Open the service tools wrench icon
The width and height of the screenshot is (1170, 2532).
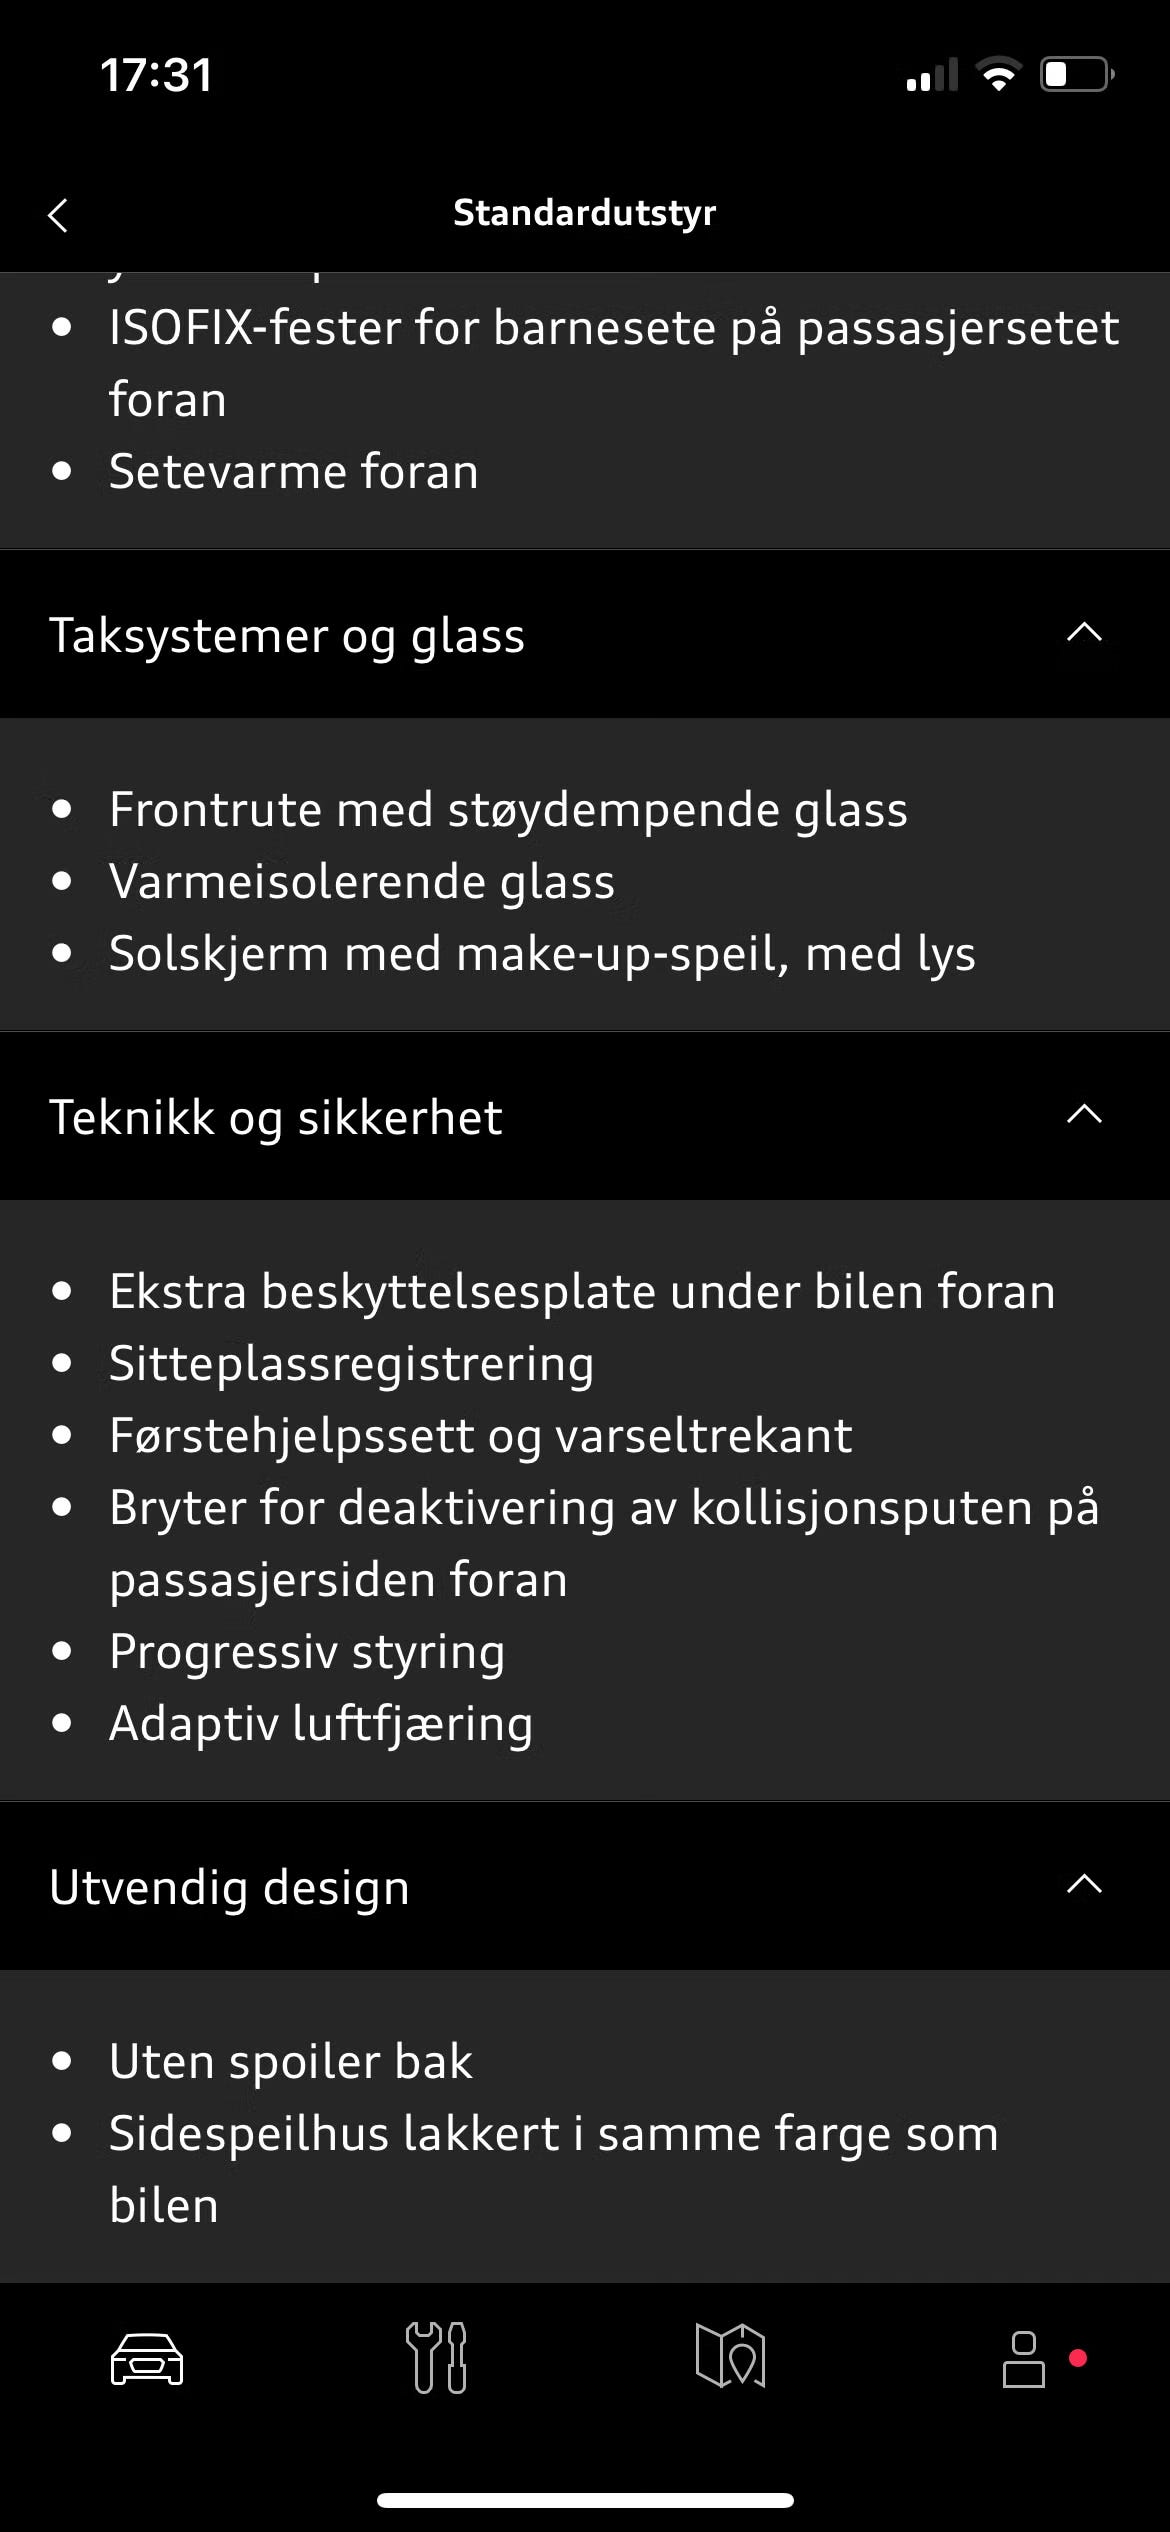tap(436, 2358)
